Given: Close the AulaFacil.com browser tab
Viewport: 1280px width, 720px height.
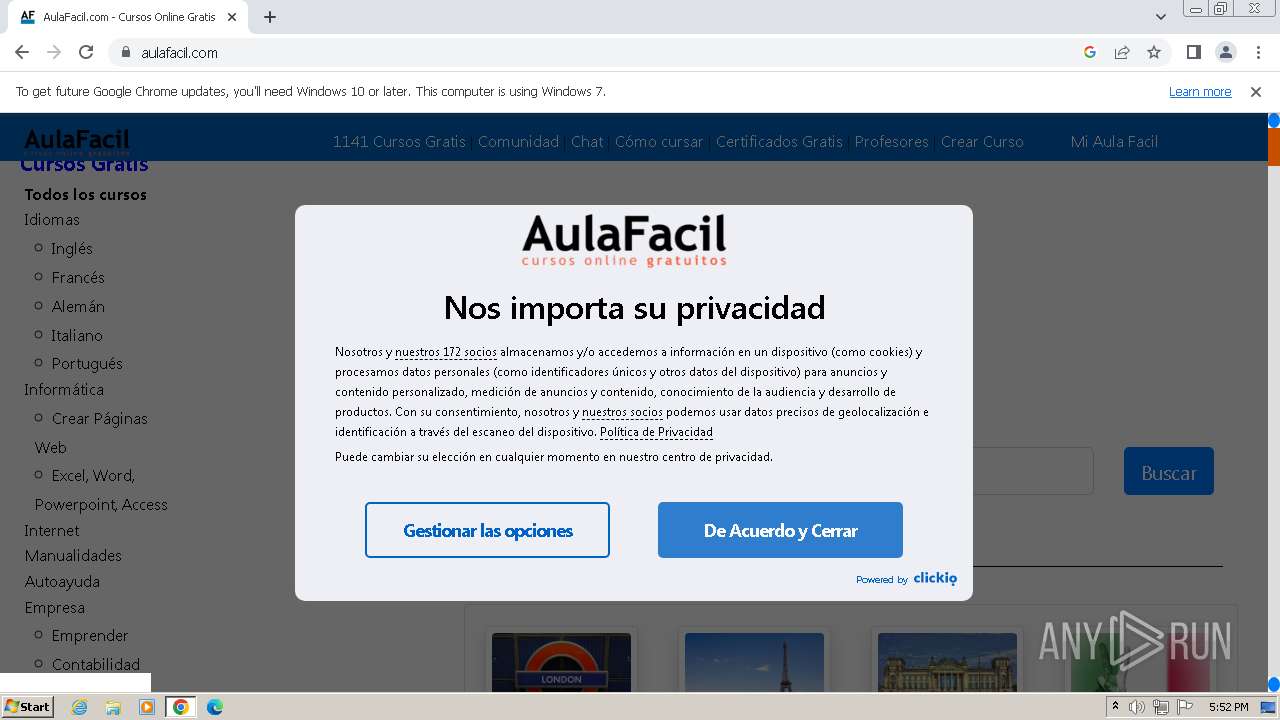Looking at the screenshot, I should (x=232, y=17).
